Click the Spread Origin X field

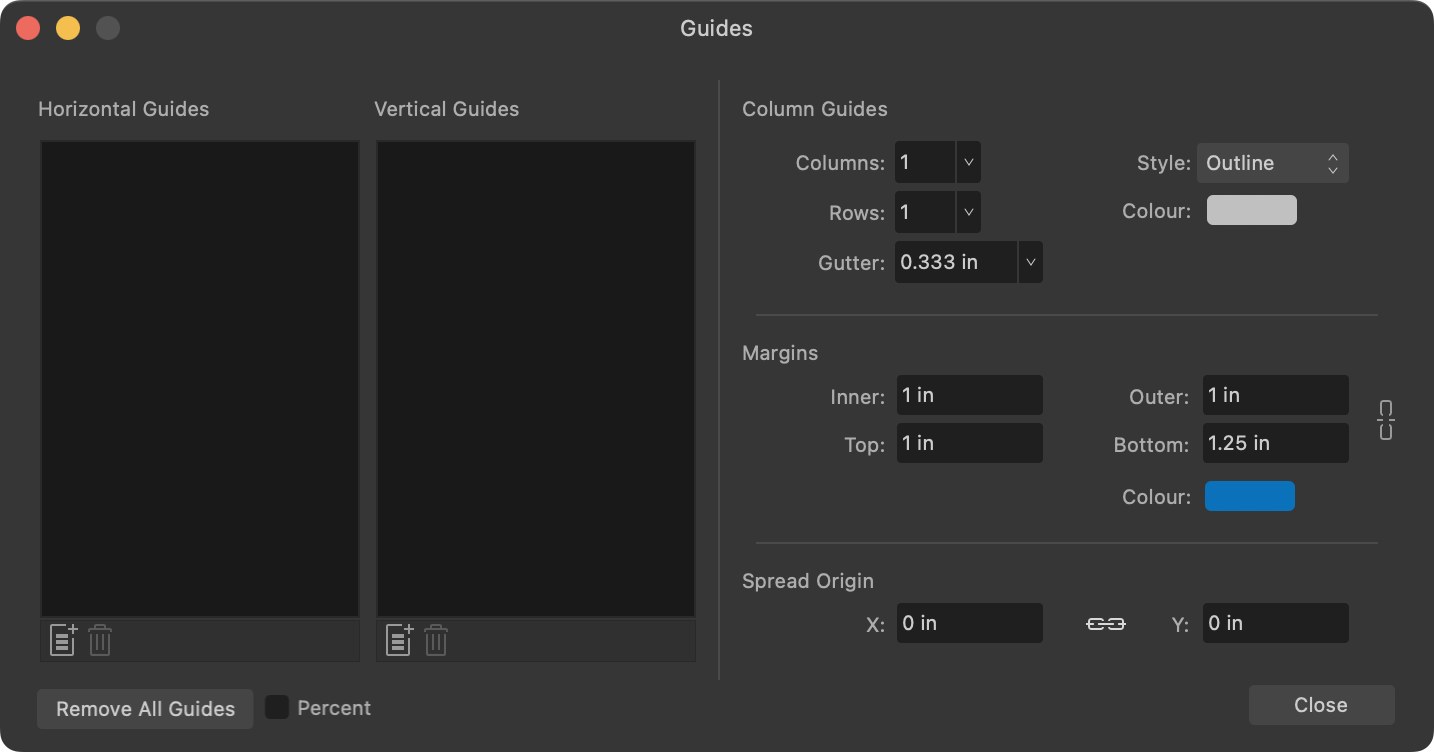point(969,622)
